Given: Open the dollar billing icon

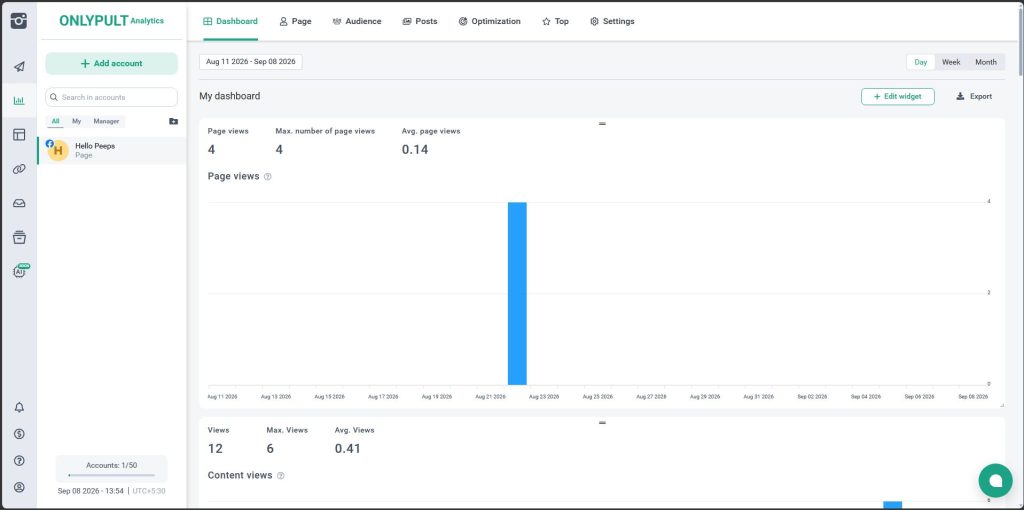Looking at the screenshot, I should click(19, 434).
